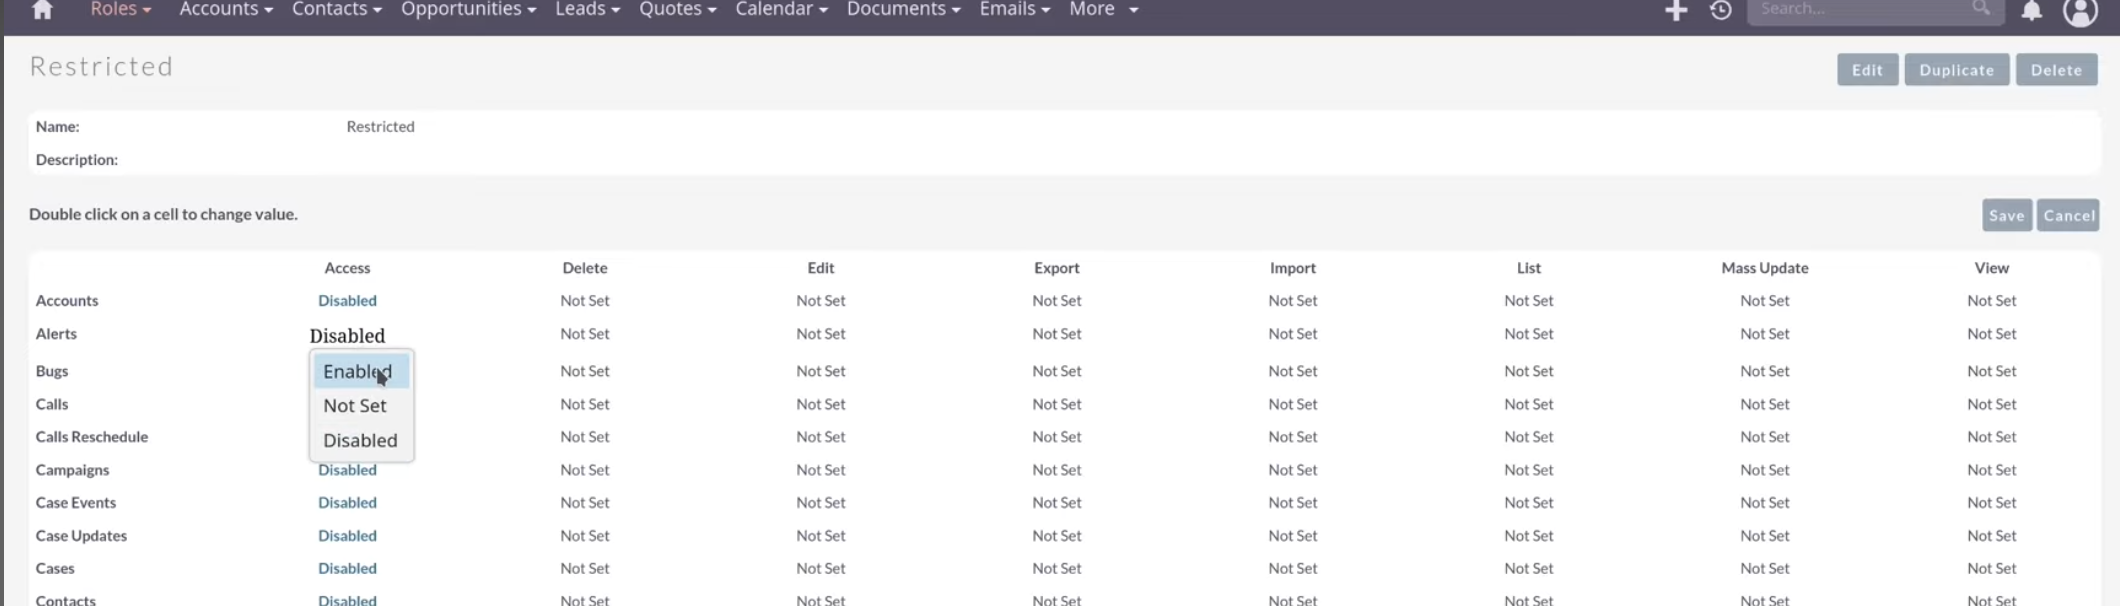Click the Alerts access select showing Disabled
The height and width of the screenshot is (606, 2120).
tap(347, 336)
